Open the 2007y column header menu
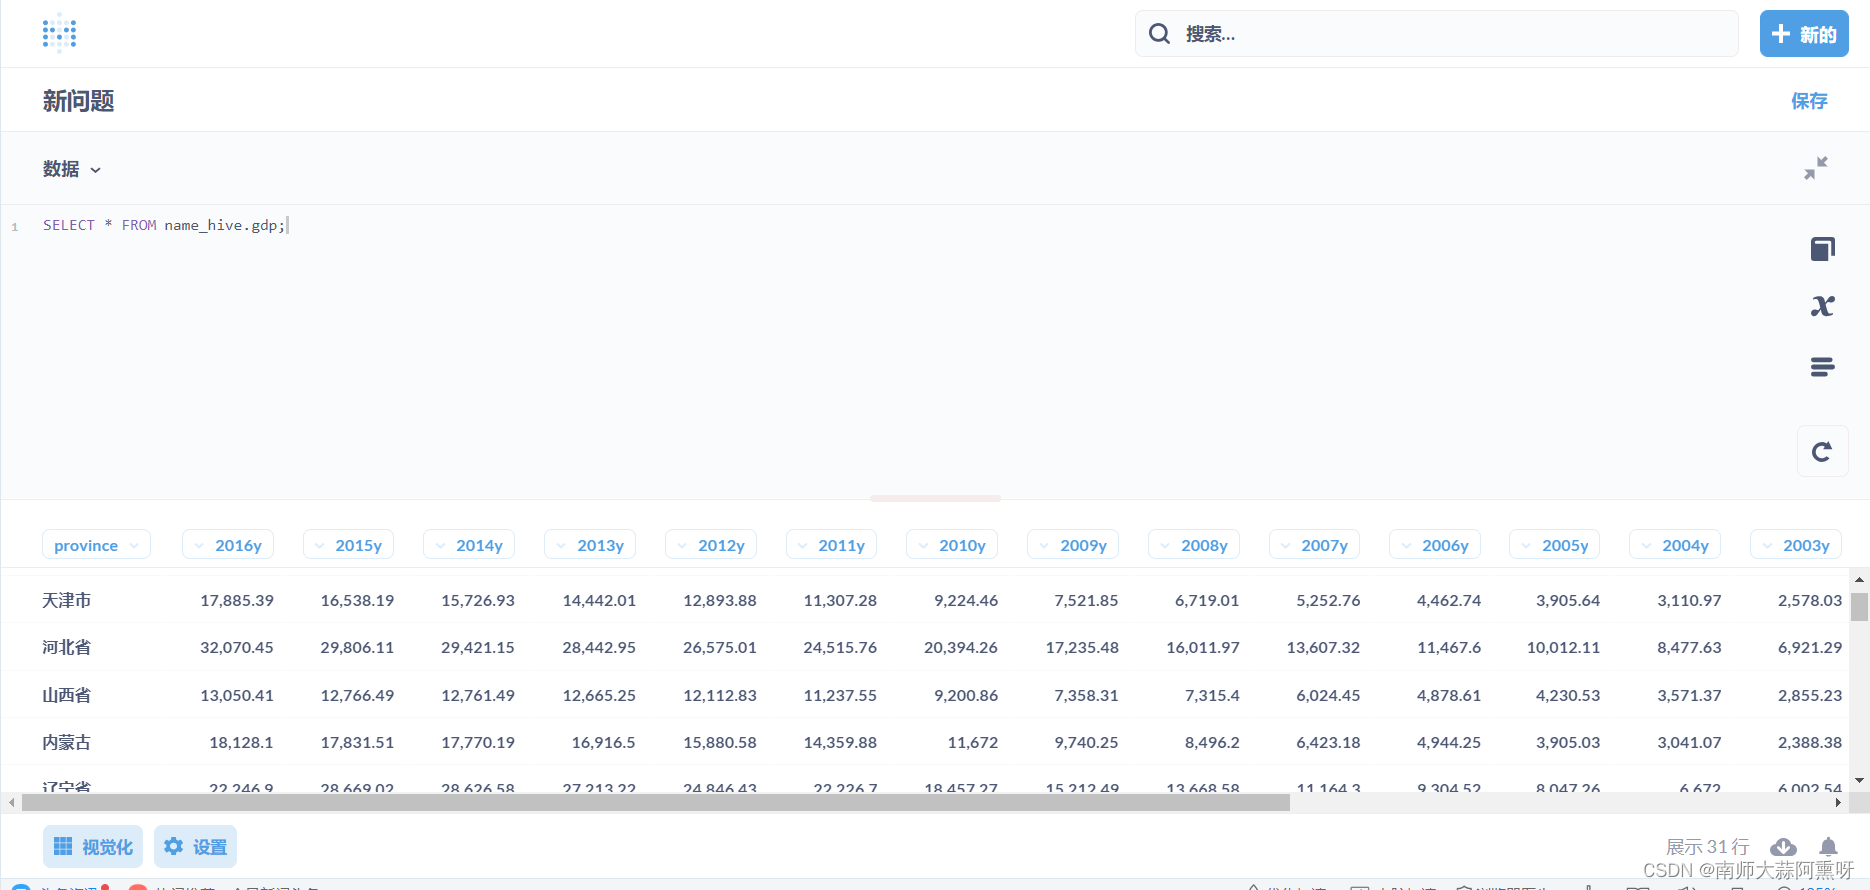 click(1314, 545)
